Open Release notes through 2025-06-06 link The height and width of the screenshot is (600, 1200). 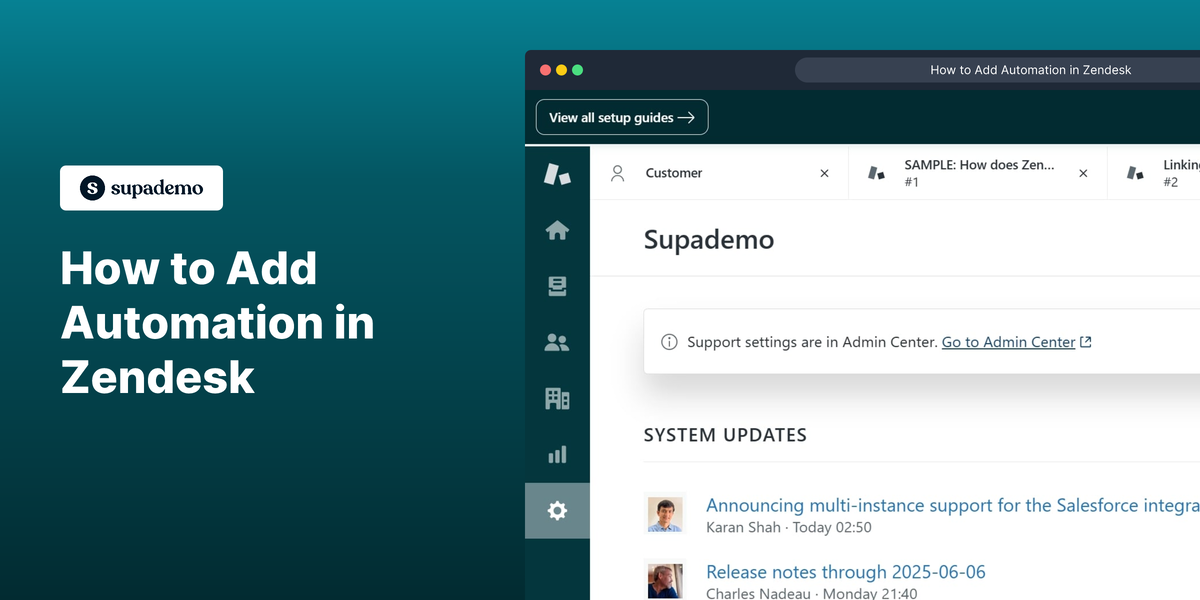[x=846, y=572]
